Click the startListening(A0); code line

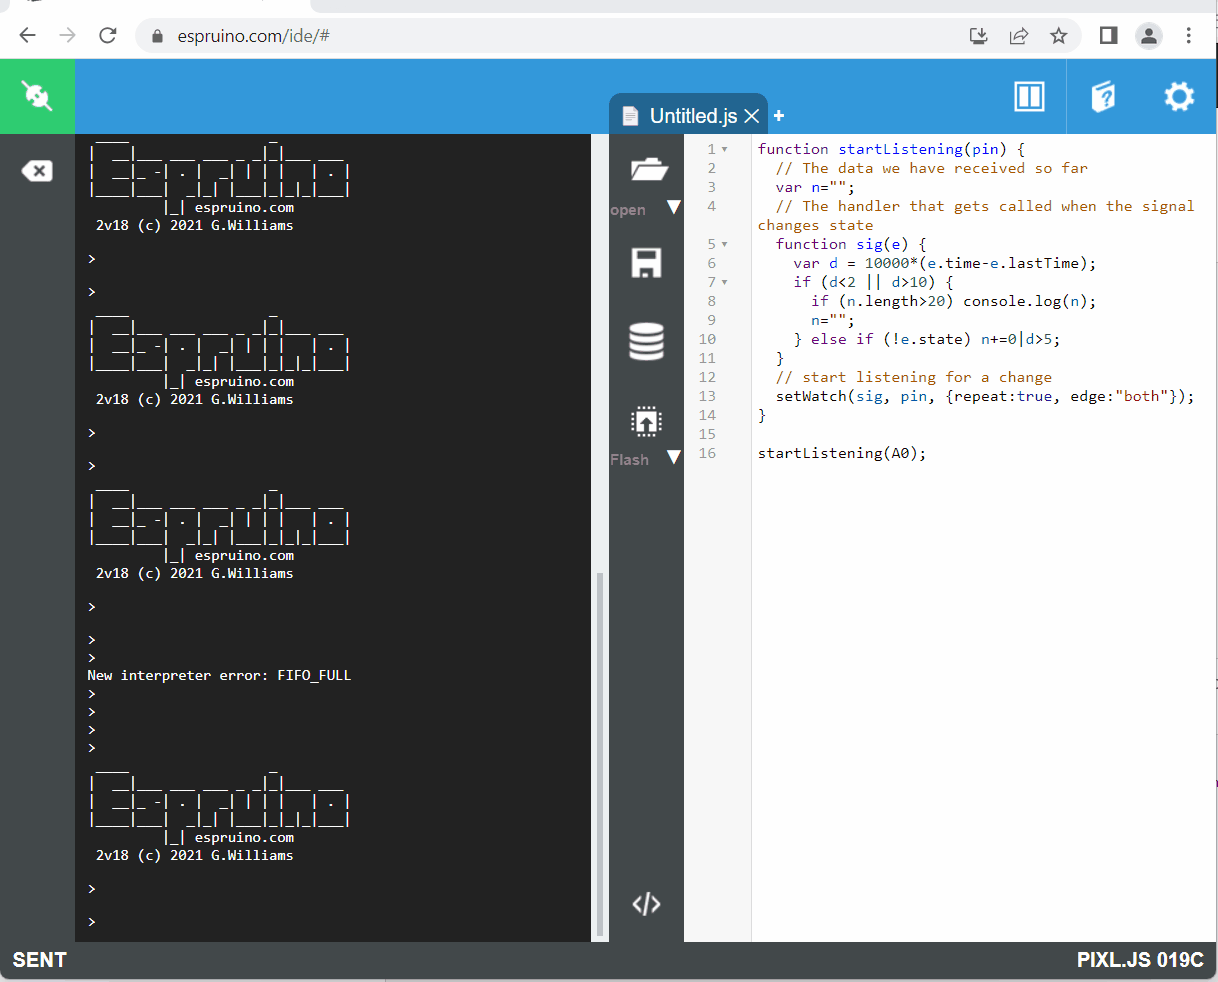coord(842,453)
